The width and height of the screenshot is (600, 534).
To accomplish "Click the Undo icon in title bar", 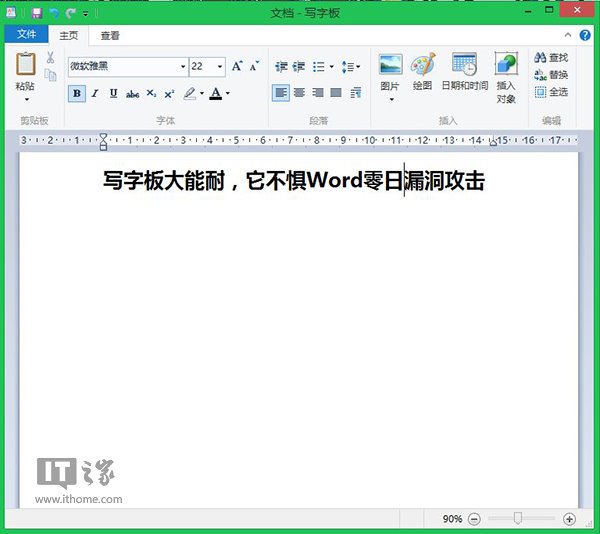I will point(54,13).
